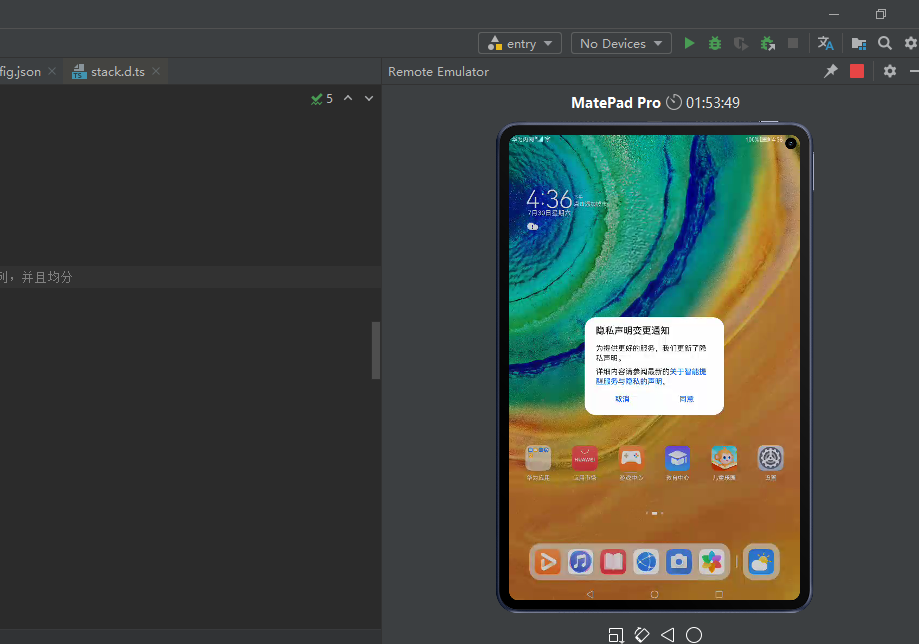The height and width of the screenshot is (644, 919).
Task: Open Search Everywhere with the magnifier icon
Action: click(x=885, y=43)
